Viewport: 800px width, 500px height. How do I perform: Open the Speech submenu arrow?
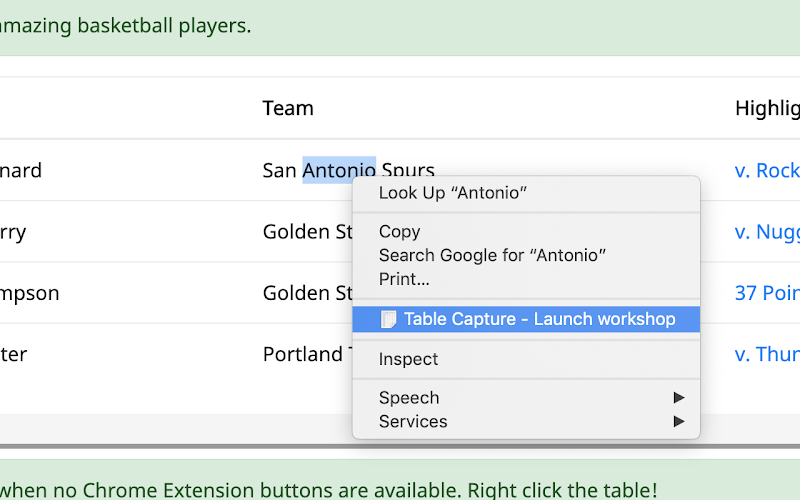679,397
